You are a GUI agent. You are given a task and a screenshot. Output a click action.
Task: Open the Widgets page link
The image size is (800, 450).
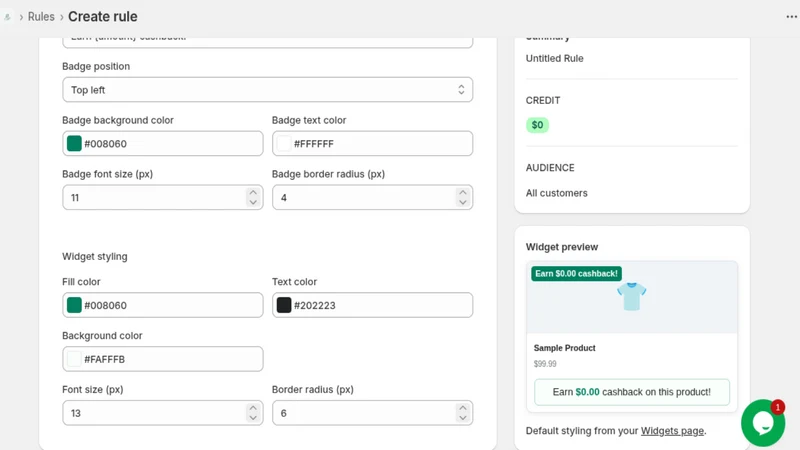click(x=672, y=431)
